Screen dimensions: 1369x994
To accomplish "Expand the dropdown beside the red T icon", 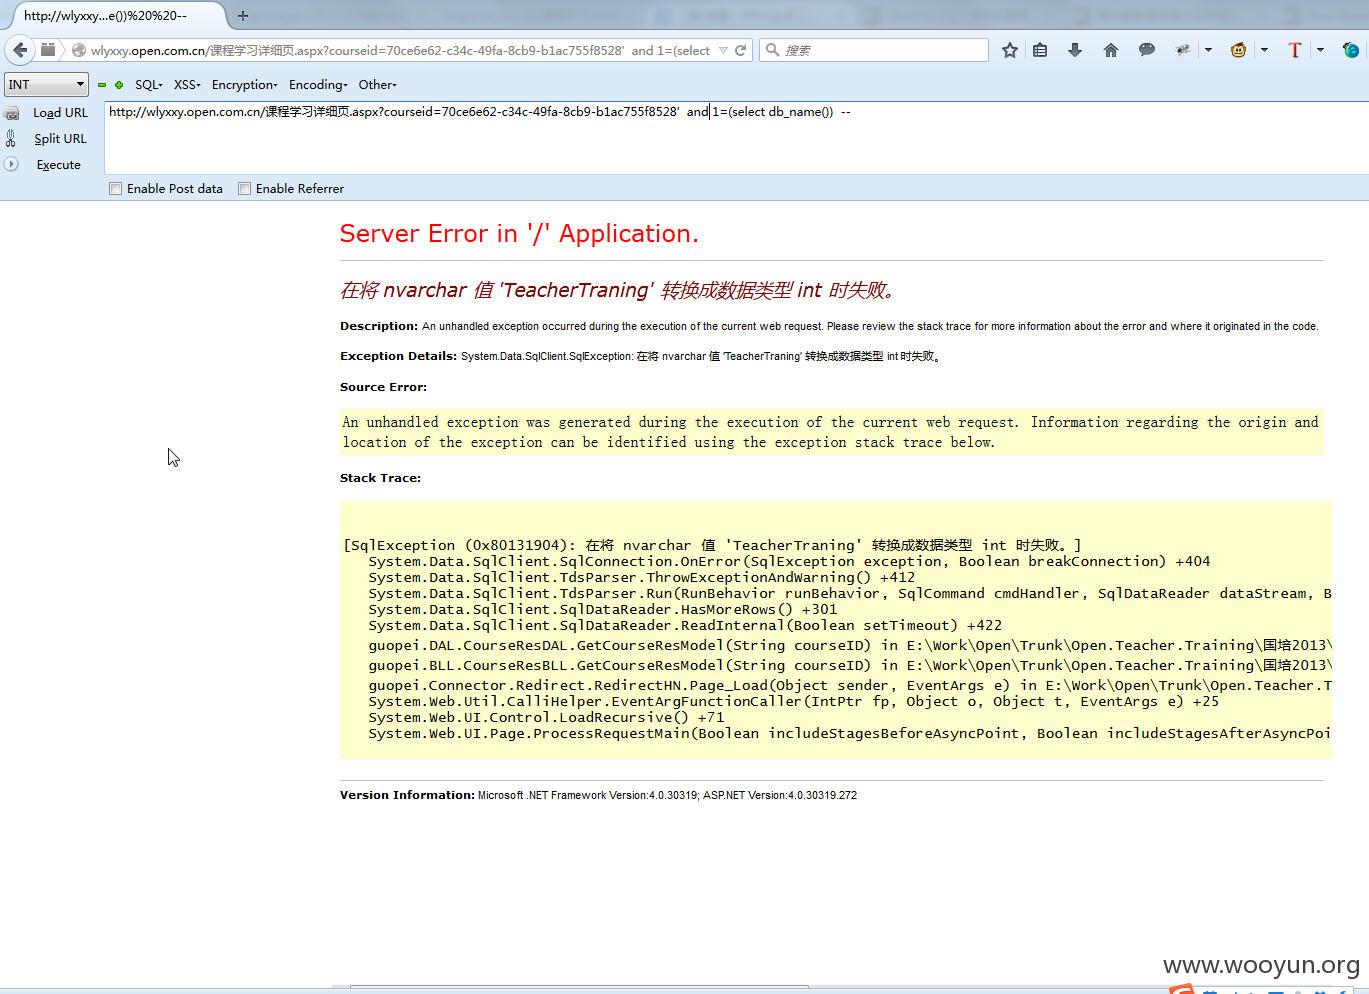I will 1320,50.
